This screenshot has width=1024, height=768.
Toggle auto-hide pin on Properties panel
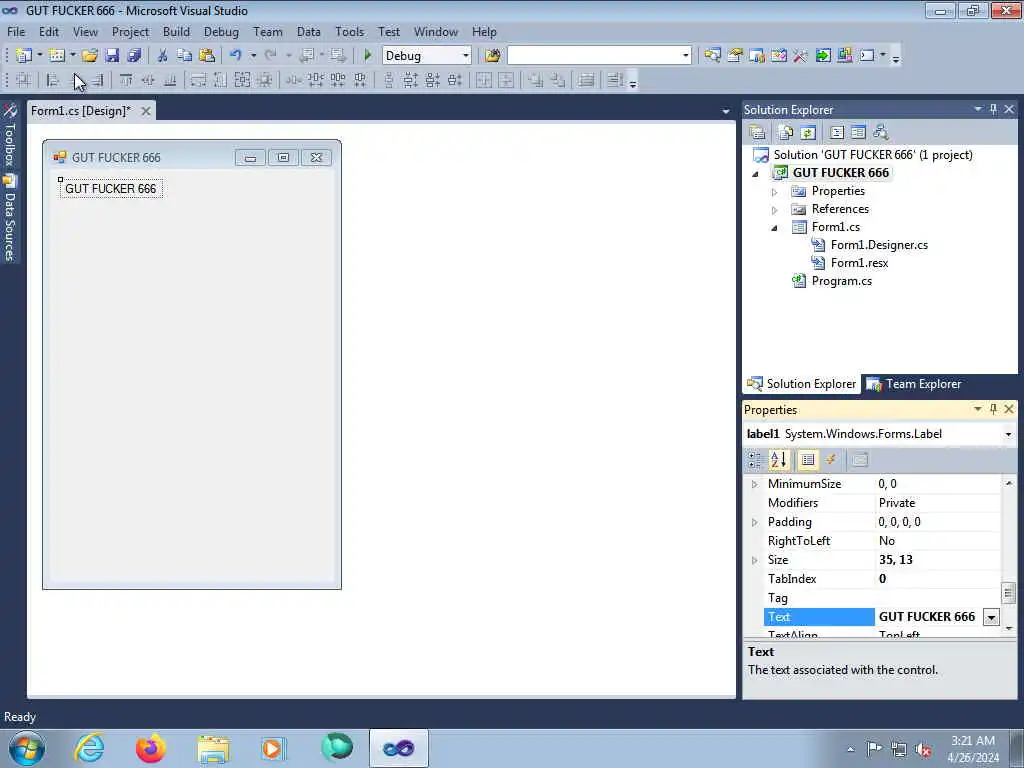(x=993, y=409)
